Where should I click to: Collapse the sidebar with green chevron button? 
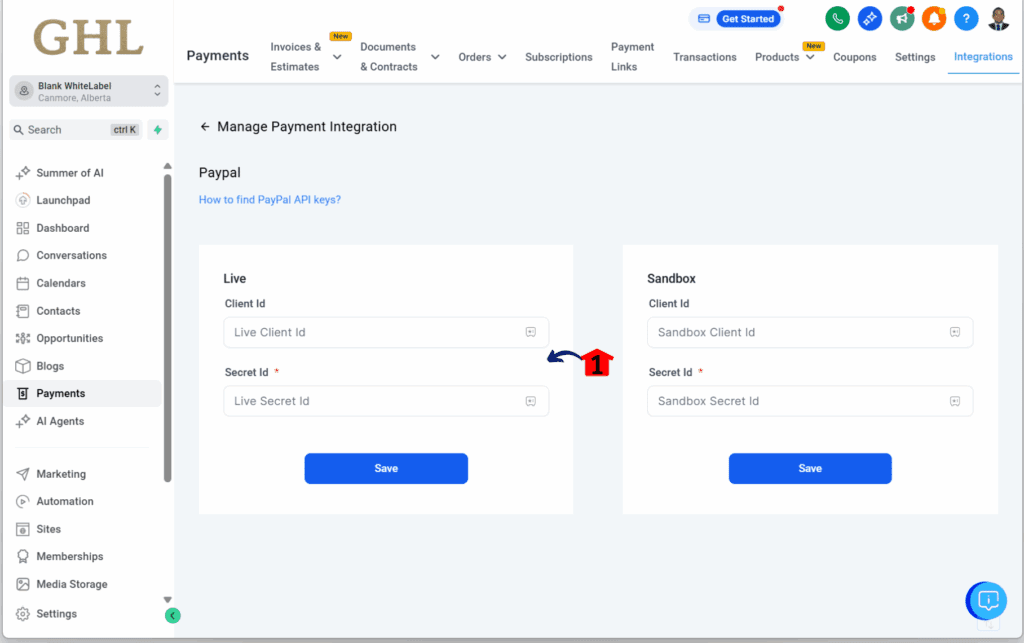[x=172, y=615]
